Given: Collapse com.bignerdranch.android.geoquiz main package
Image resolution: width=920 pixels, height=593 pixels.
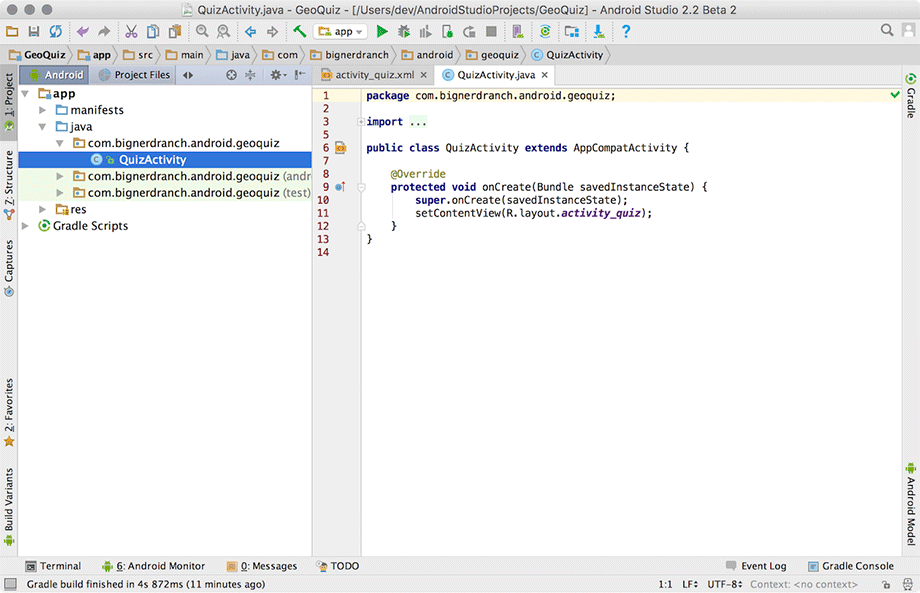Looking at the screenshot, I should pyautogui.click(x=60, y=143).
